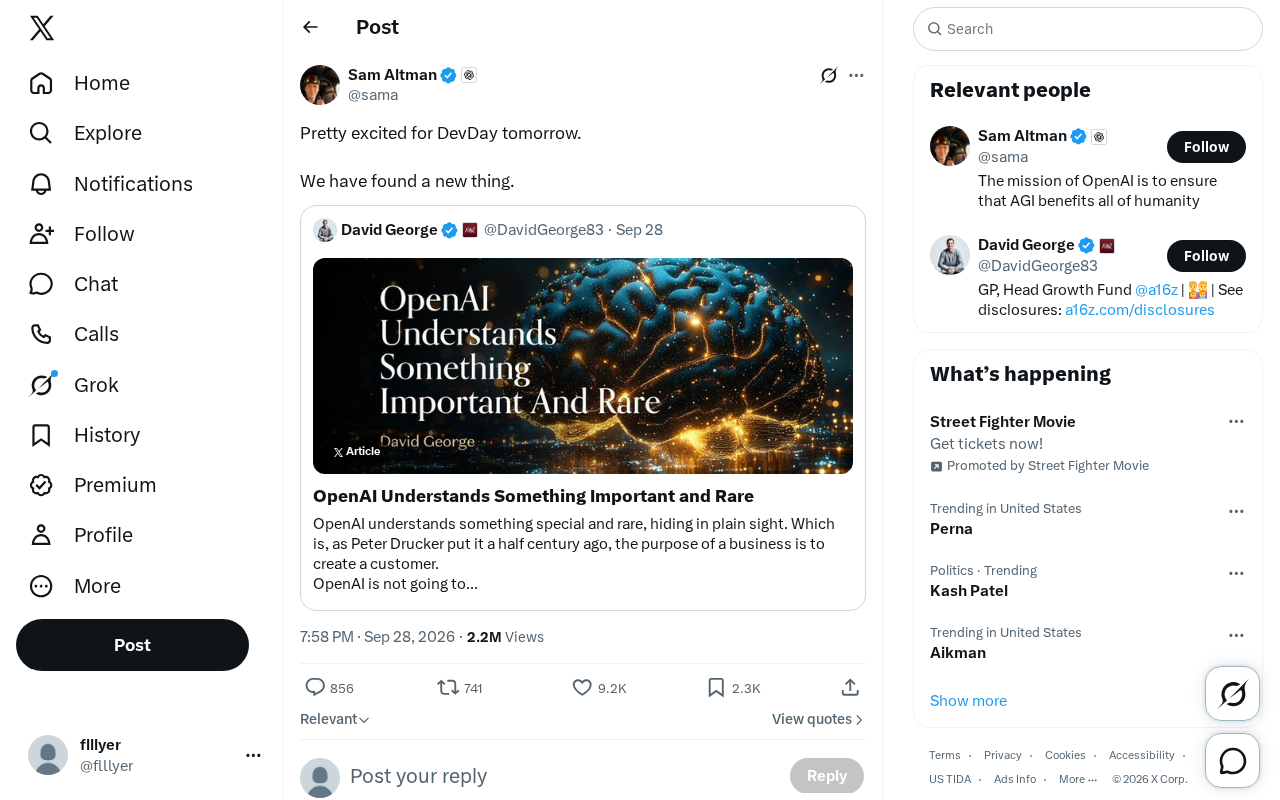1280x800 pixels.
Task: Reply to post via comment icon
Action: 315,687
